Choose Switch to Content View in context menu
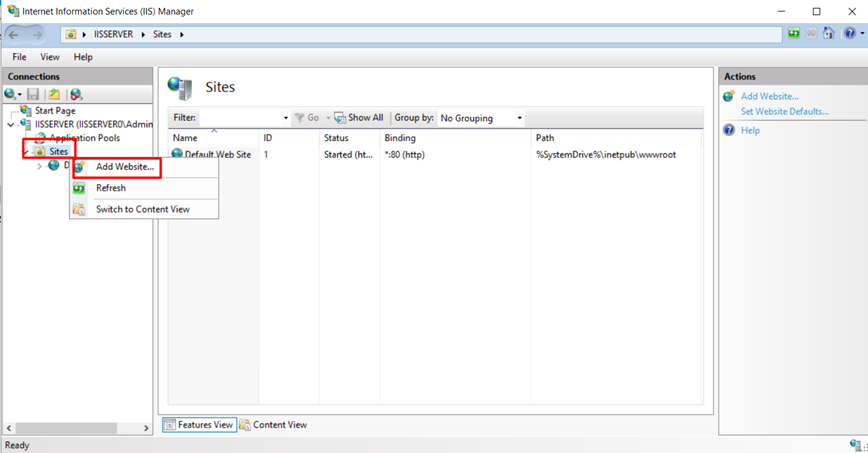This screenshot has width=868, height=453. click(x=143, y=209)
